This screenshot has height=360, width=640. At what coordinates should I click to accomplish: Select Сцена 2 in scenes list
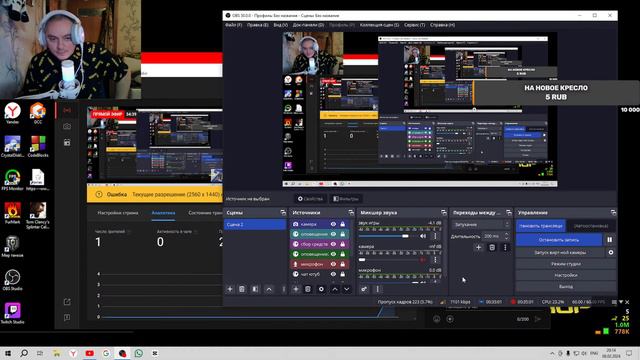[x=255, y=224]
